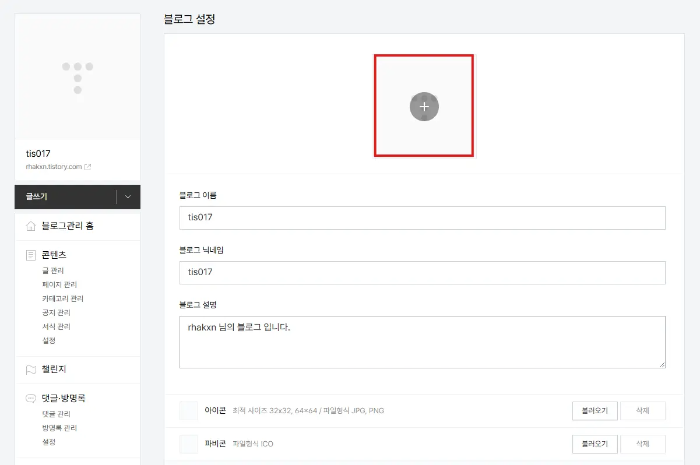Select 서식 관리 in sidebar

(x=56, y=327)
